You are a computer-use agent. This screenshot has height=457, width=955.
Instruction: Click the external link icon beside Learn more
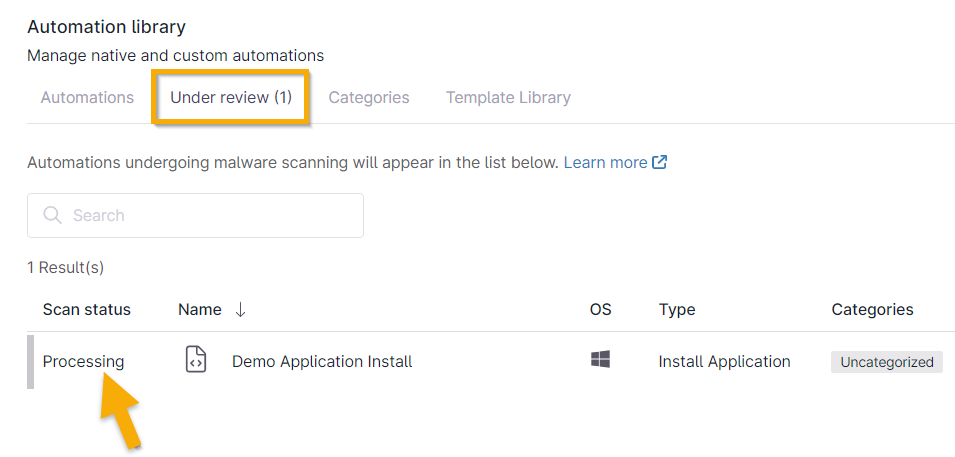click(x=660, y=162)
